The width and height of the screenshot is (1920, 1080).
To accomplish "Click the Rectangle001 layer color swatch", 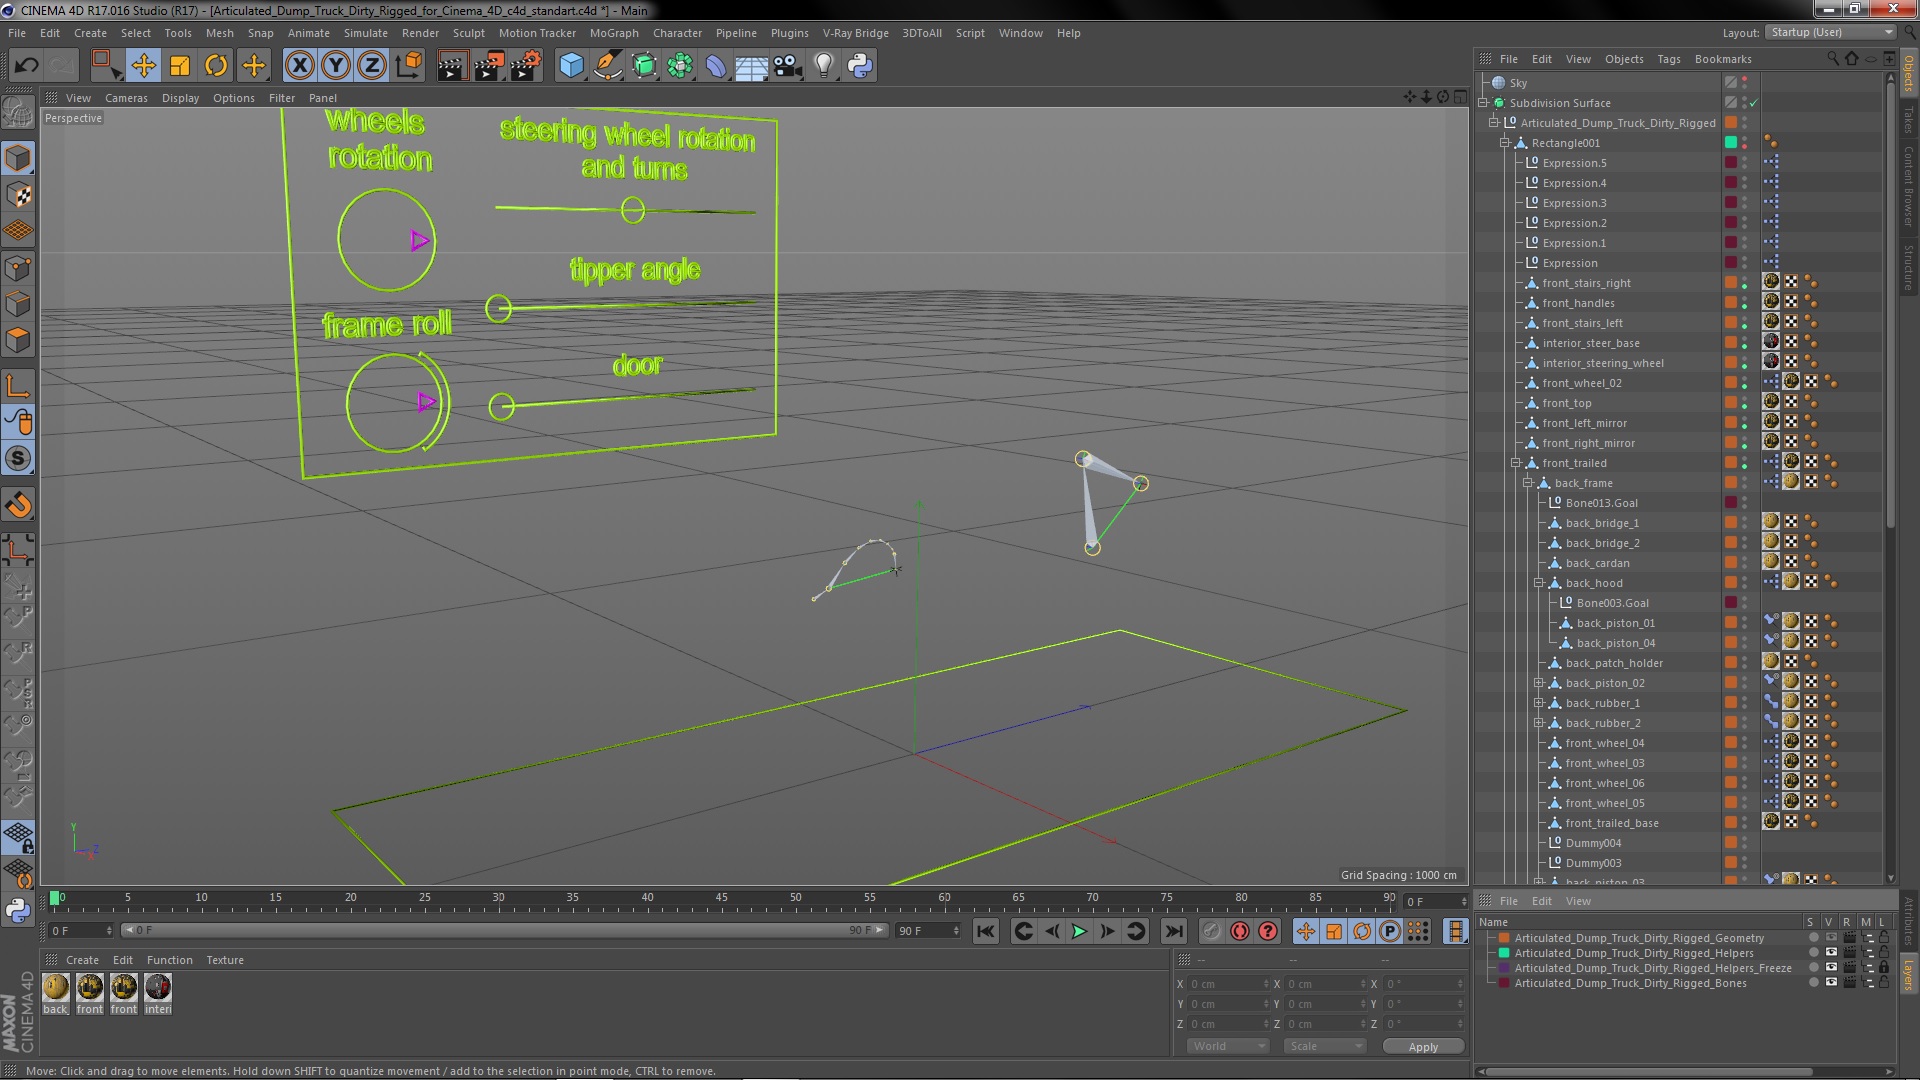I will click(x=1731, y=143).
